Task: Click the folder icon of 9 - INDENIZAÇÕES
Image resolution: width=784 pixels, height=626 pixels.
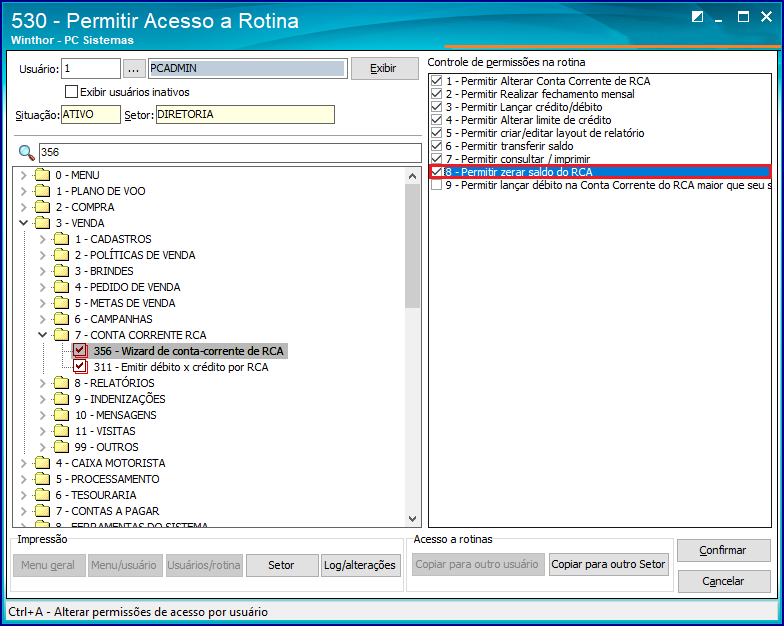Action: click(62, 399)
